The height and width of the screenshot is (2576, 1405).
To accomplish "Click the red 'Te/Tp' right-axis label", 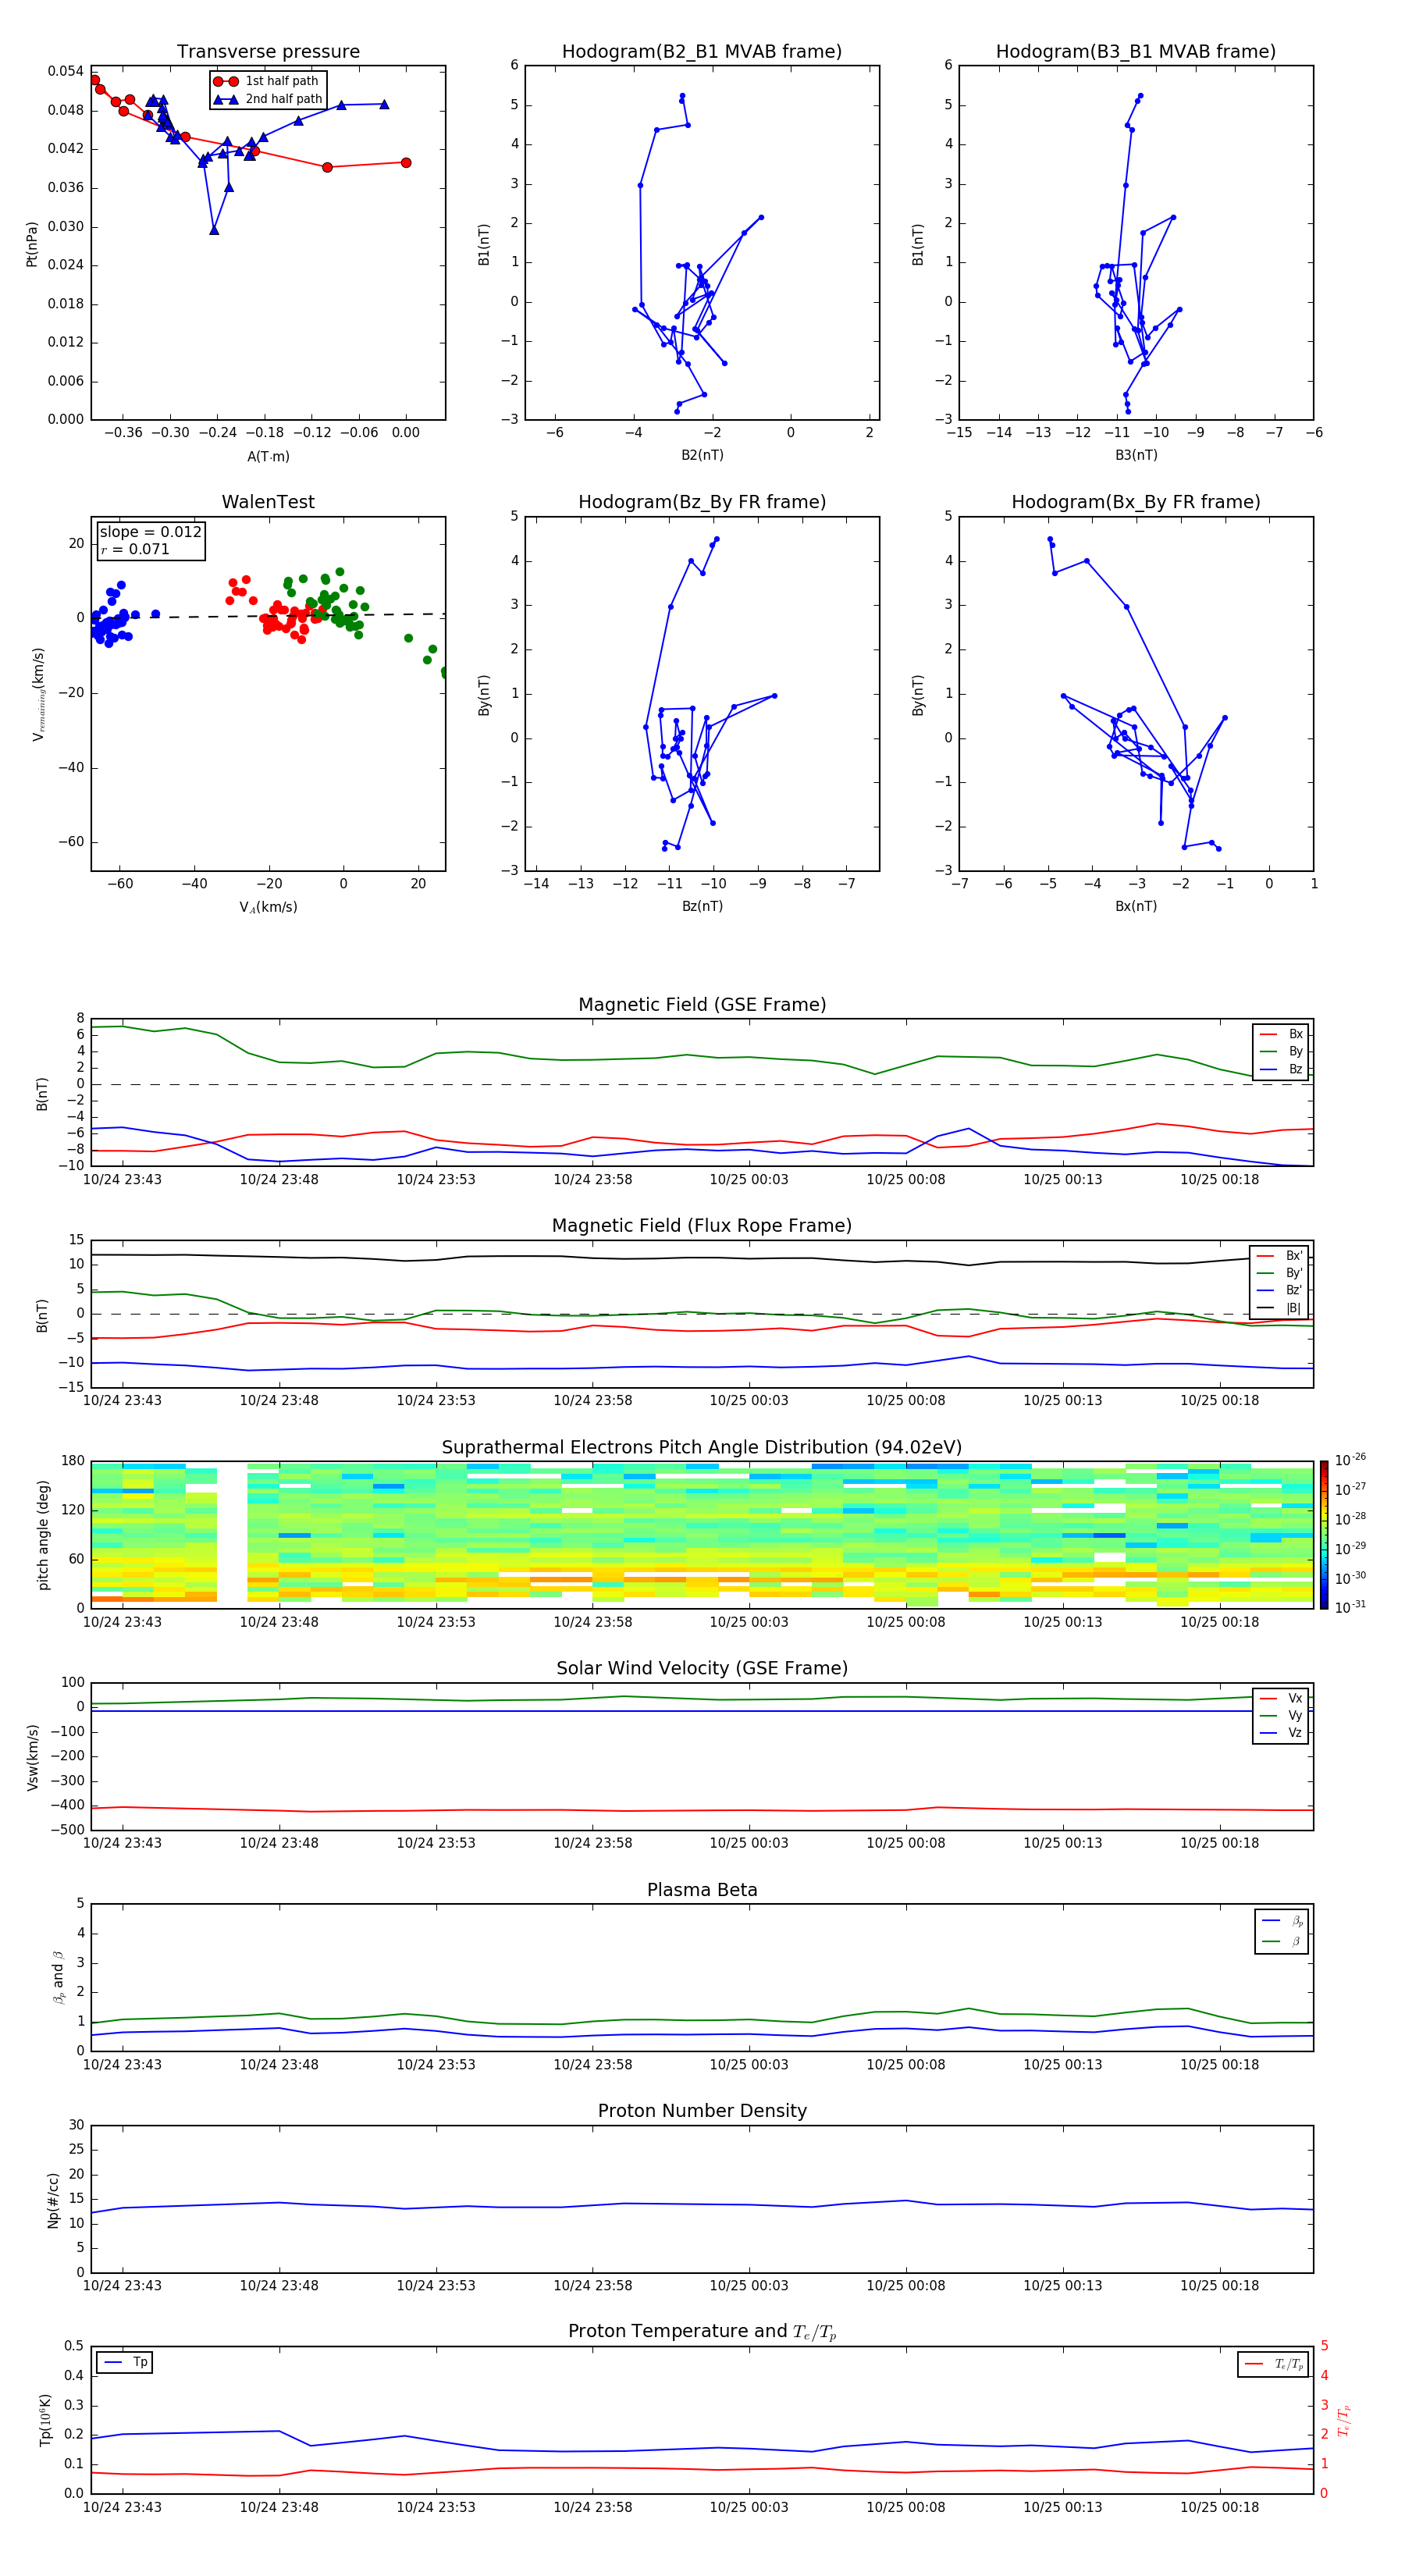I will (1345, 2421).
